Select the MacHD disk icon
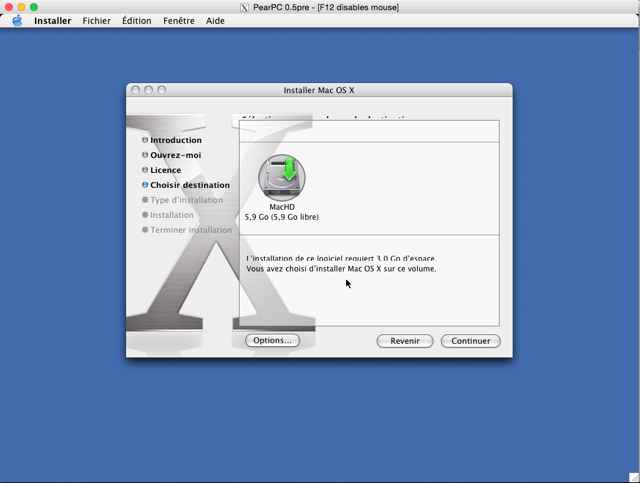 click(282, 178)
